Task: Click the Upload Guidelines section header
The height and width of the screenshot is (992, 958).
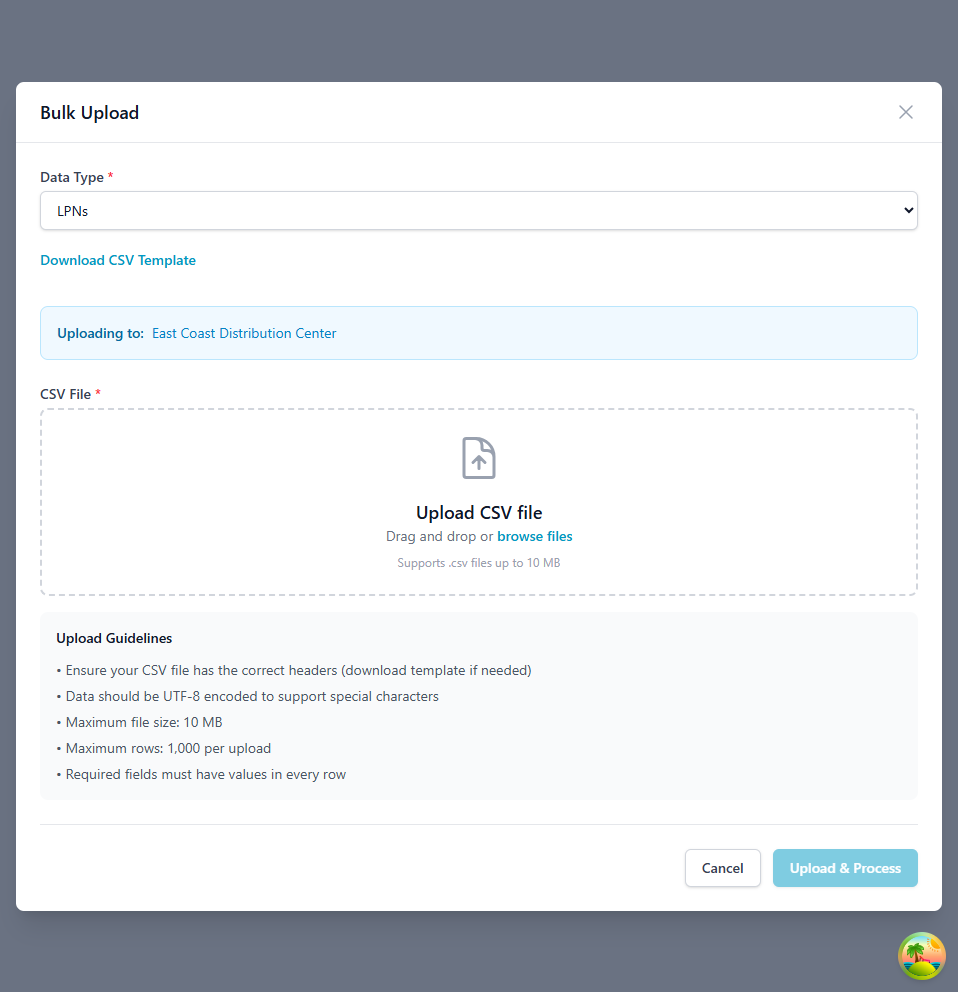Action: [114, 638]
